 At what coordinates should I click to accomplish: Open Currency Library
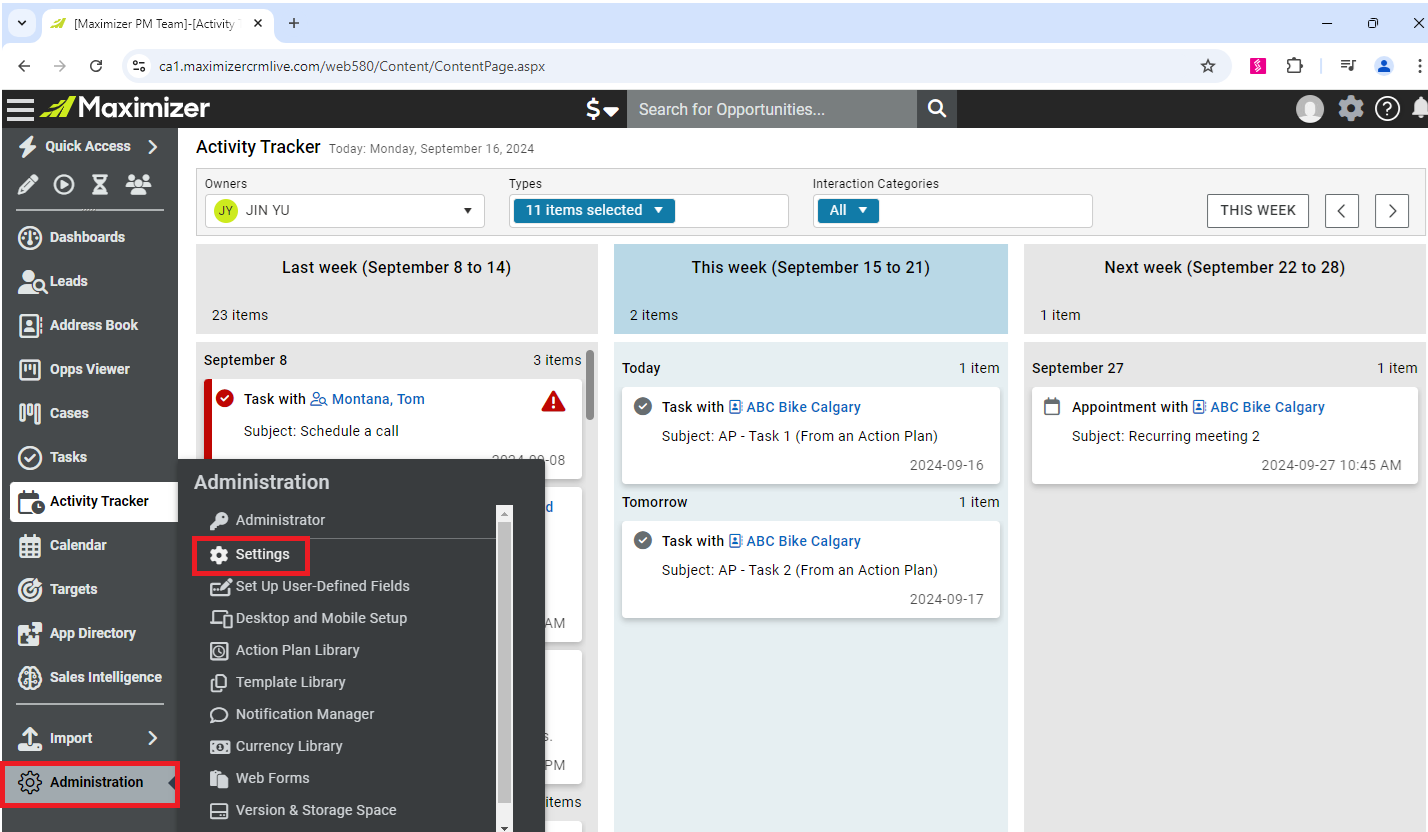[275, 746]
